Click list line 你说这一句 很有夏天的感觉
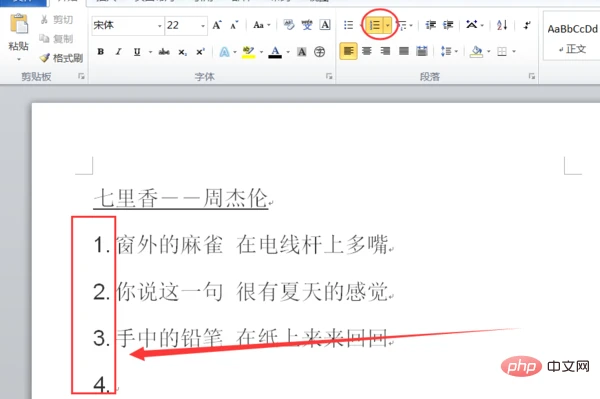Viewport: 600px width, 399px height. 251,292
